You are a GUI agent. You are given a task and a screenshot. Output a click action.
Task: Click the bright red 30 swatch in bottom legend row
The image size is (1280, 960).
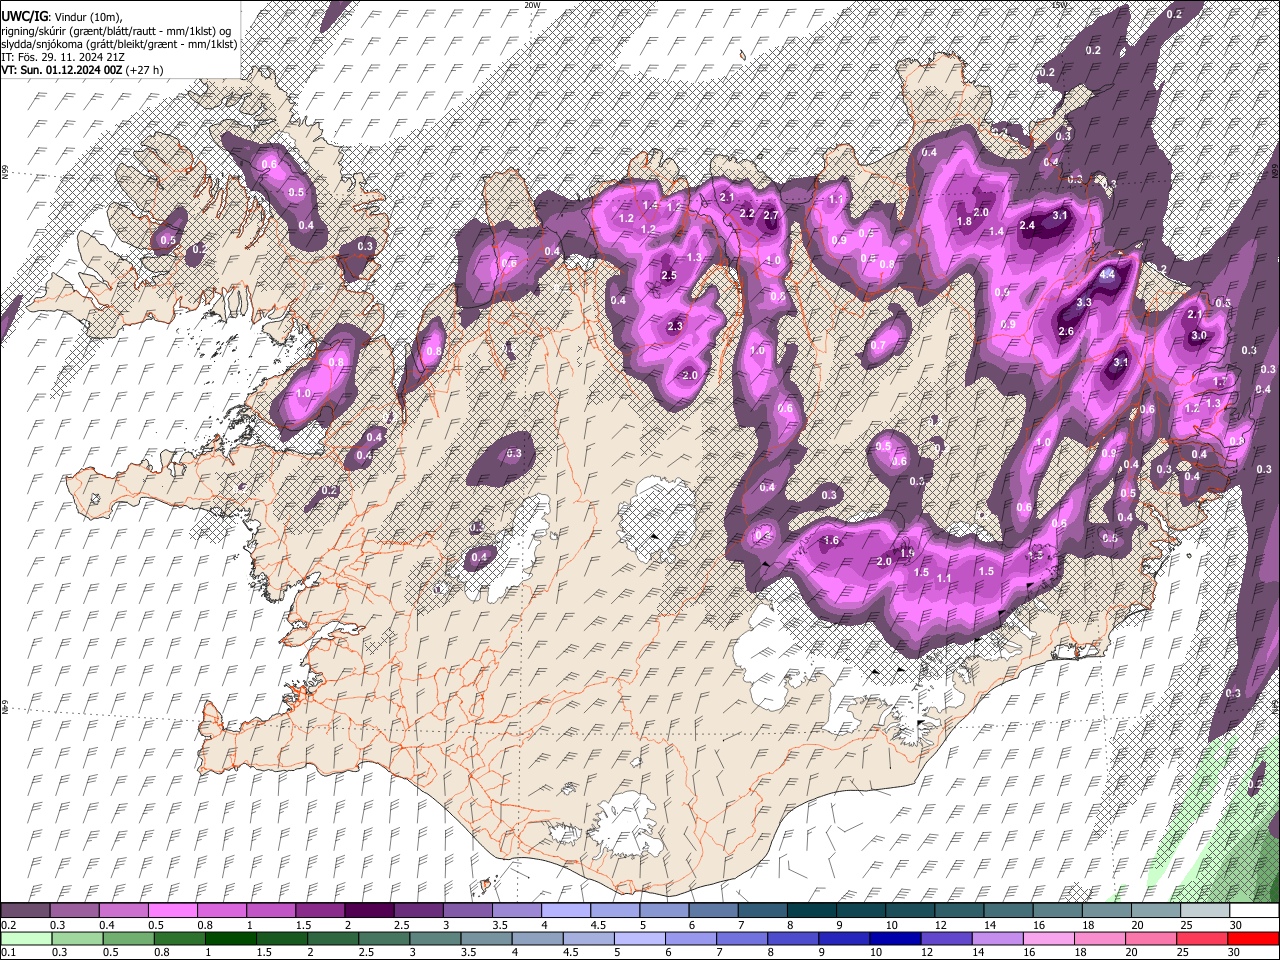(x=1253, y=938)
